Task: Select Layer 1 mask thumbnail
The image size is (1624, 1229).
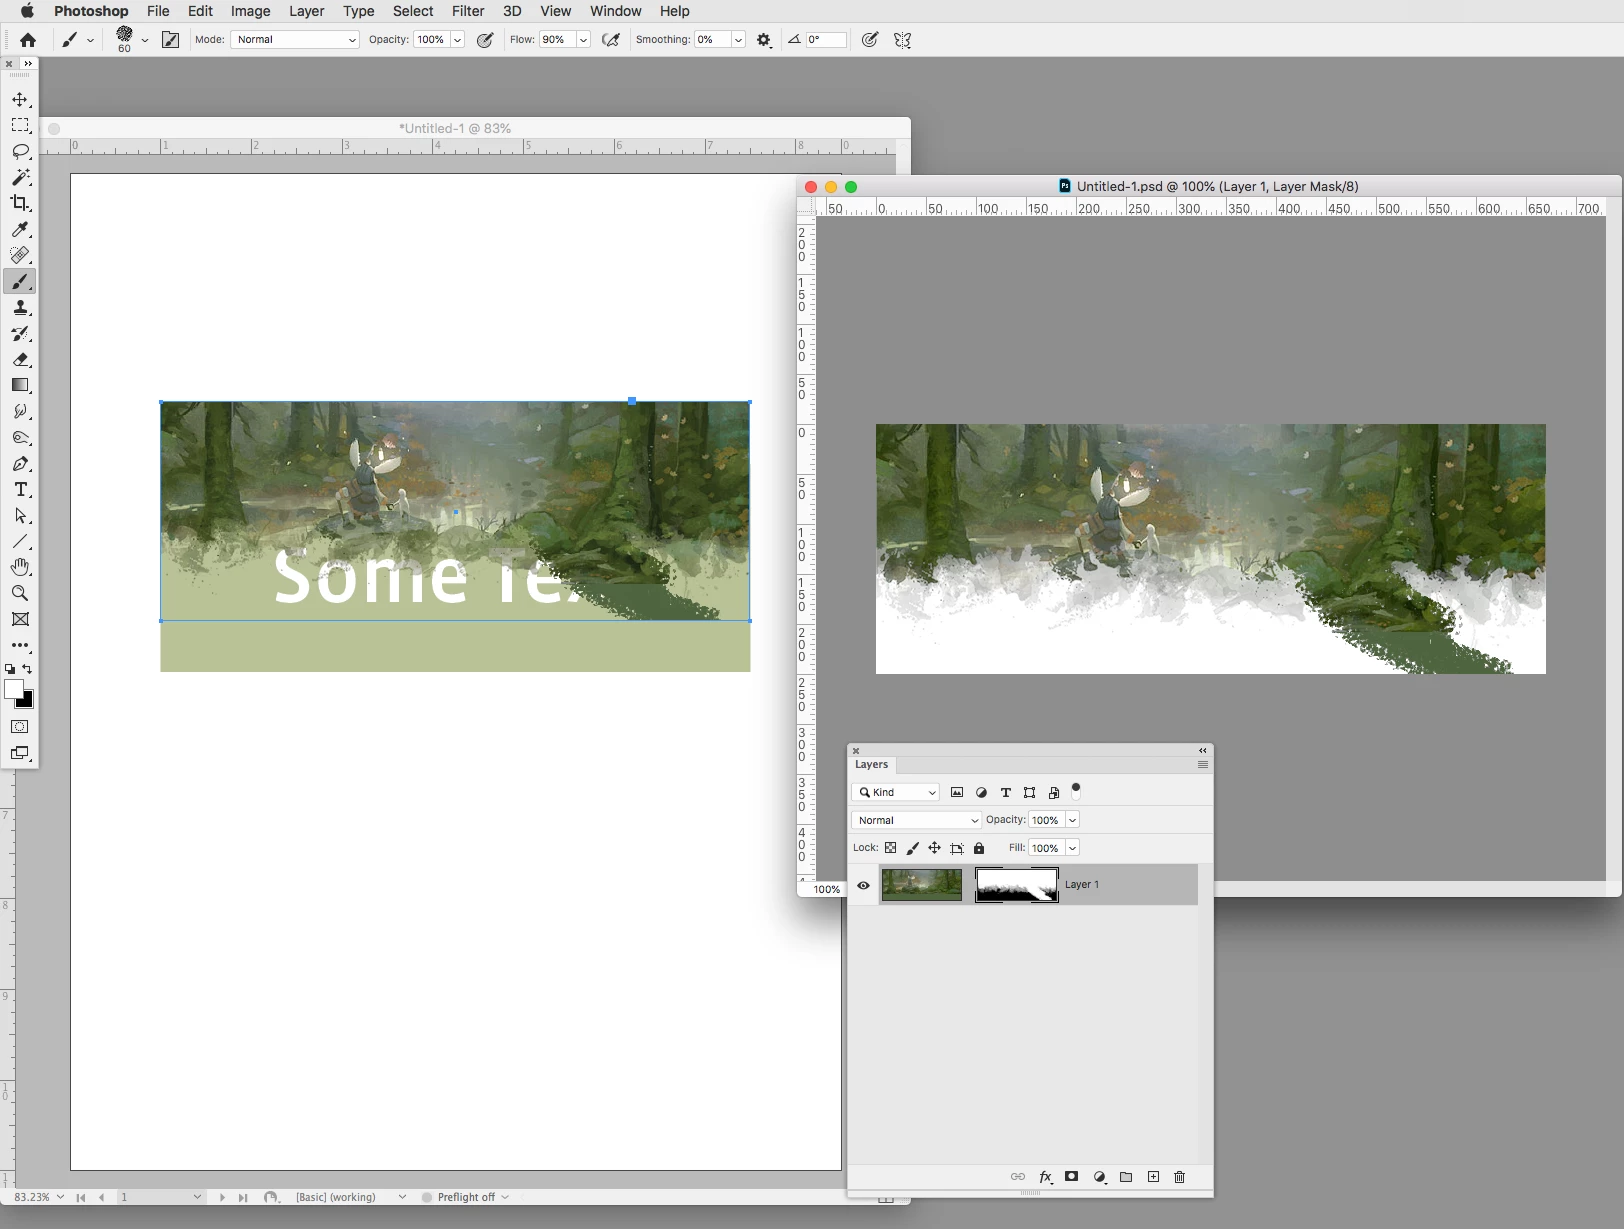Action: tap(1016, 885)
